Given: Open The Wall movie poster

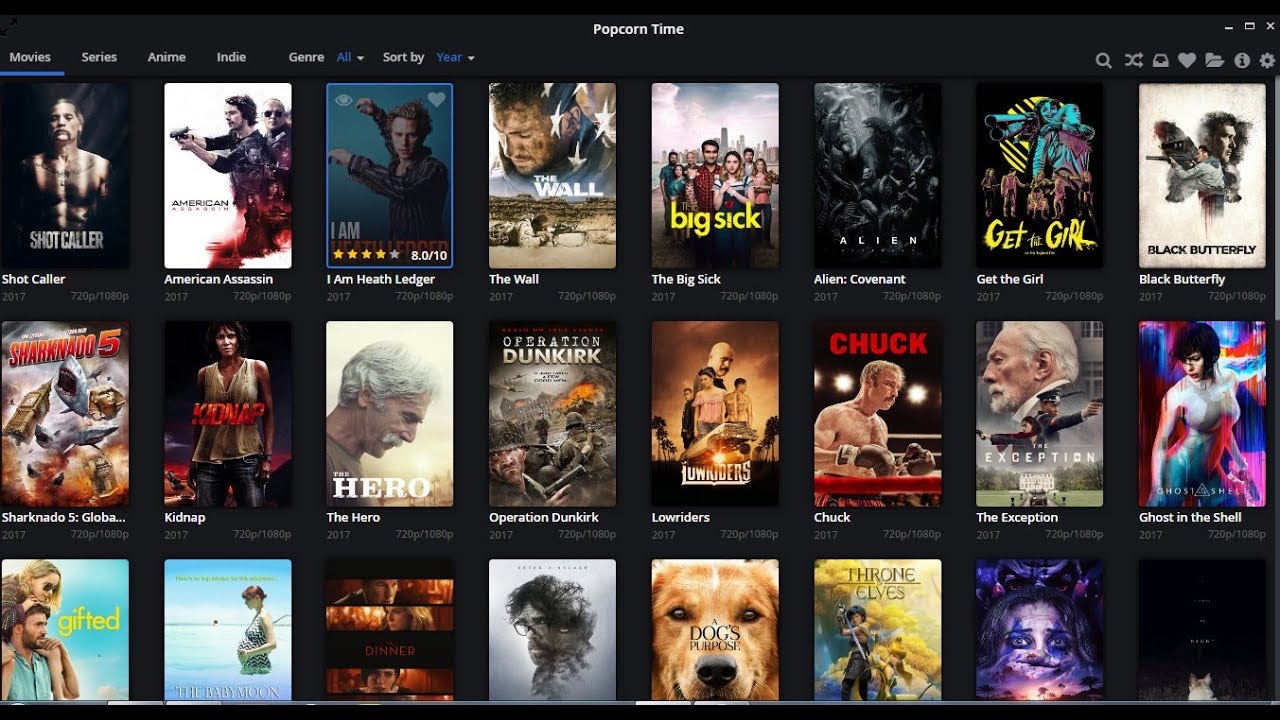Looking at the screenshot, I should tap(552, 176).
